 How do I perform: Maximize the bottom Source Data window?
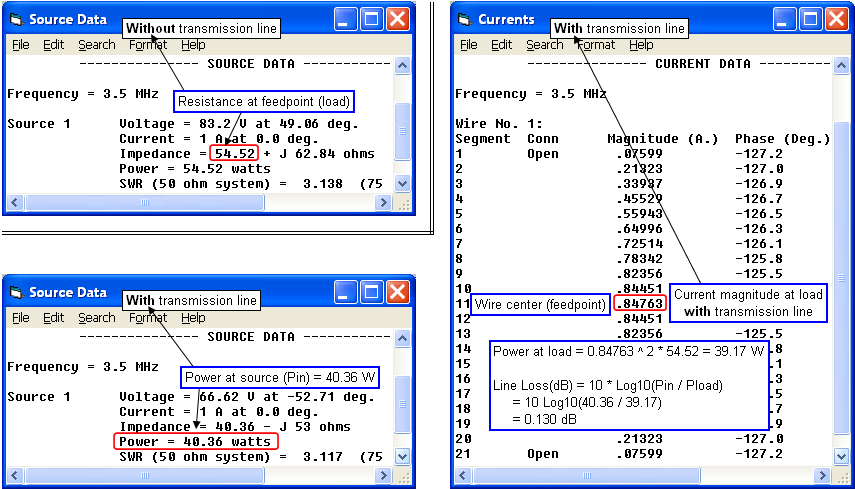coord(372,292)
